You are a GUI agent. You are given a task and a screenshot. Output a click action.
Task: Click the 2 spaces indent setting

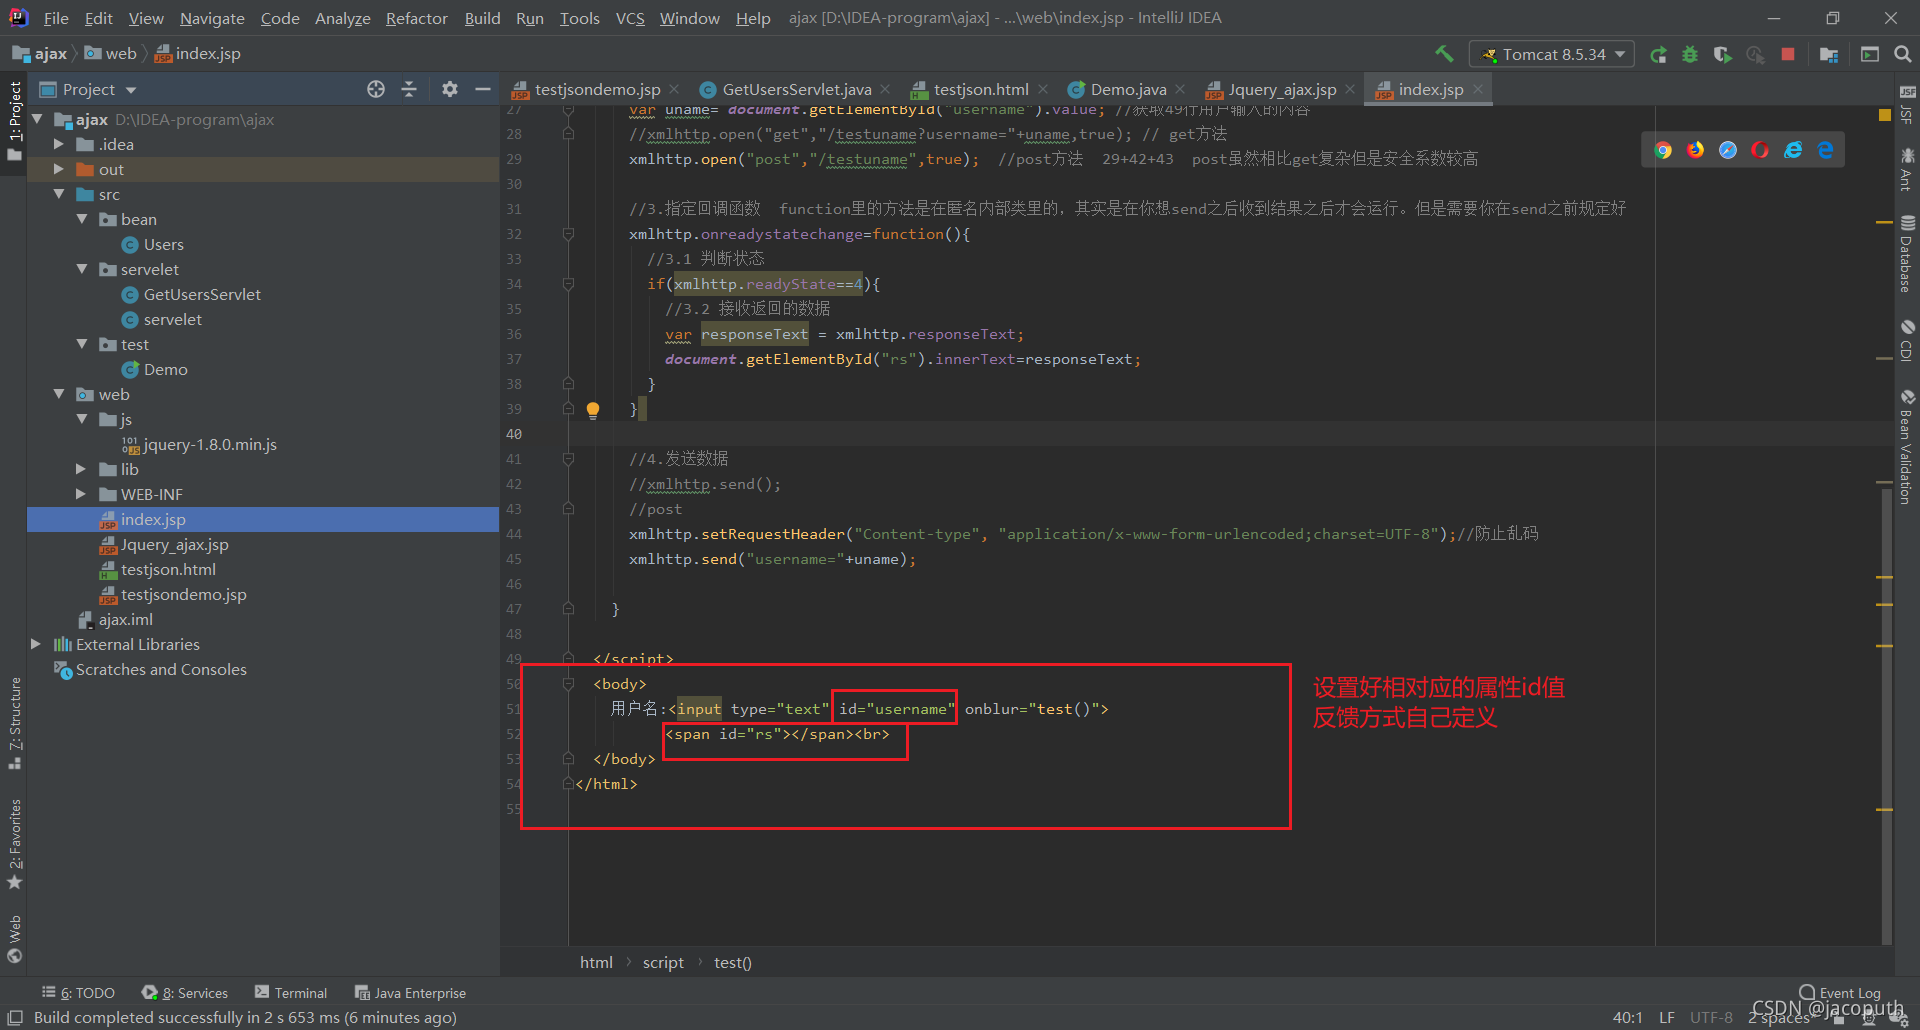[1779, 1017]
